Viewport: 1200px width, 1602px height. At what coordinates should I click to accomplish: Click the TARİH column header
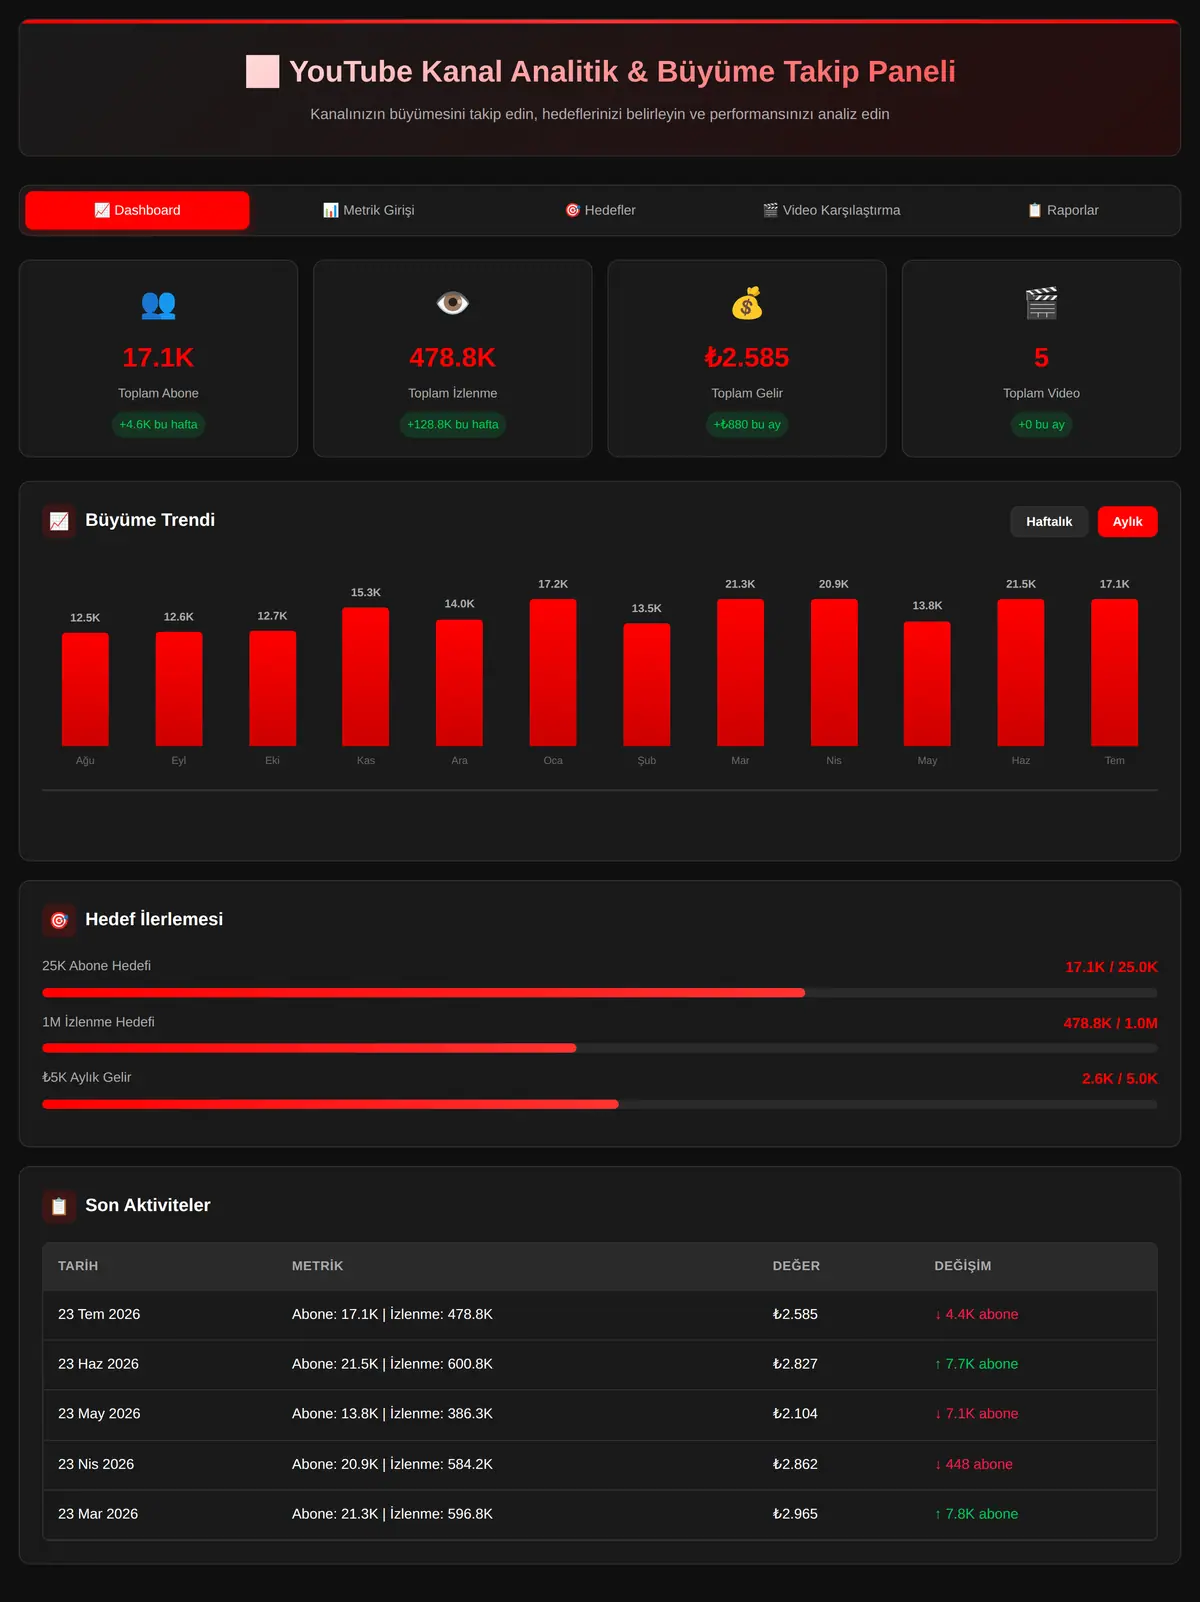(78, 1266)
